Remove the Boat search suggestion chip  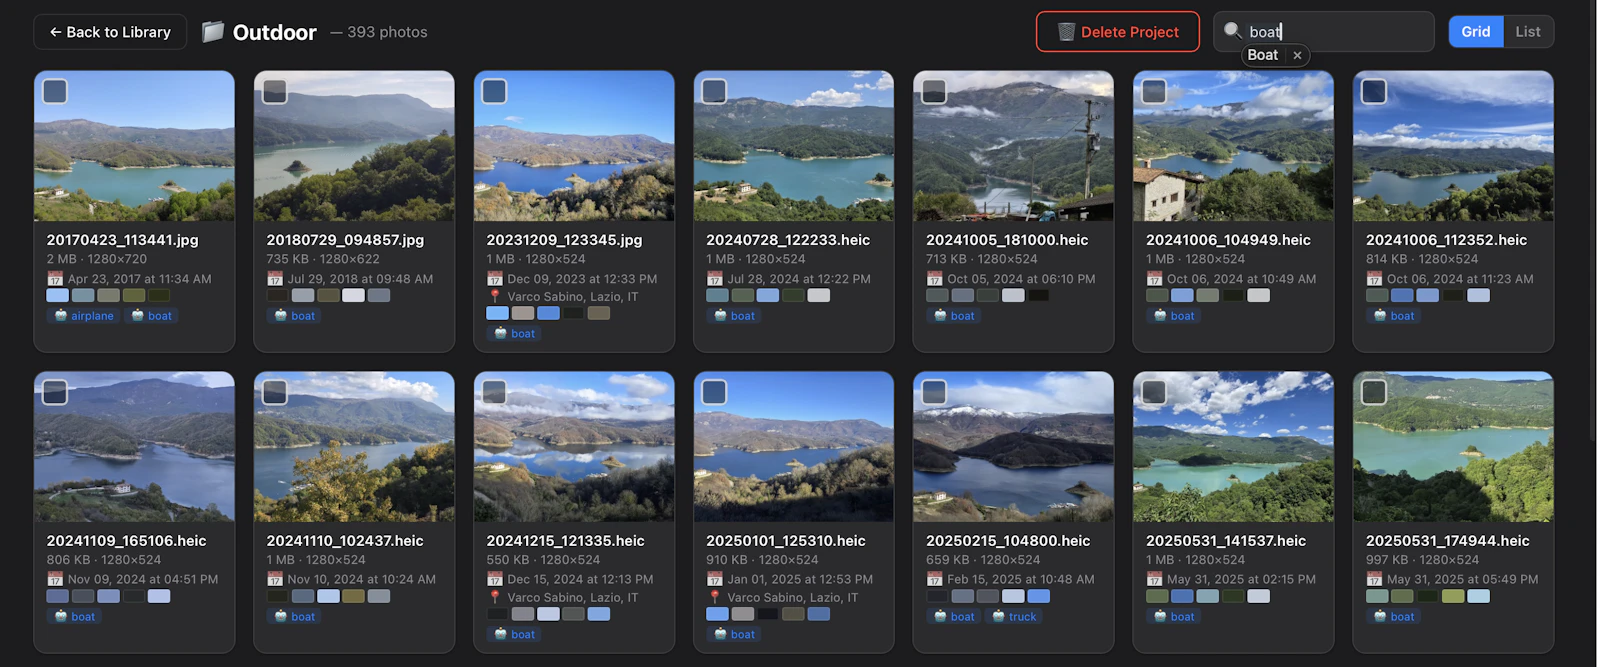tap(1297, 55)
